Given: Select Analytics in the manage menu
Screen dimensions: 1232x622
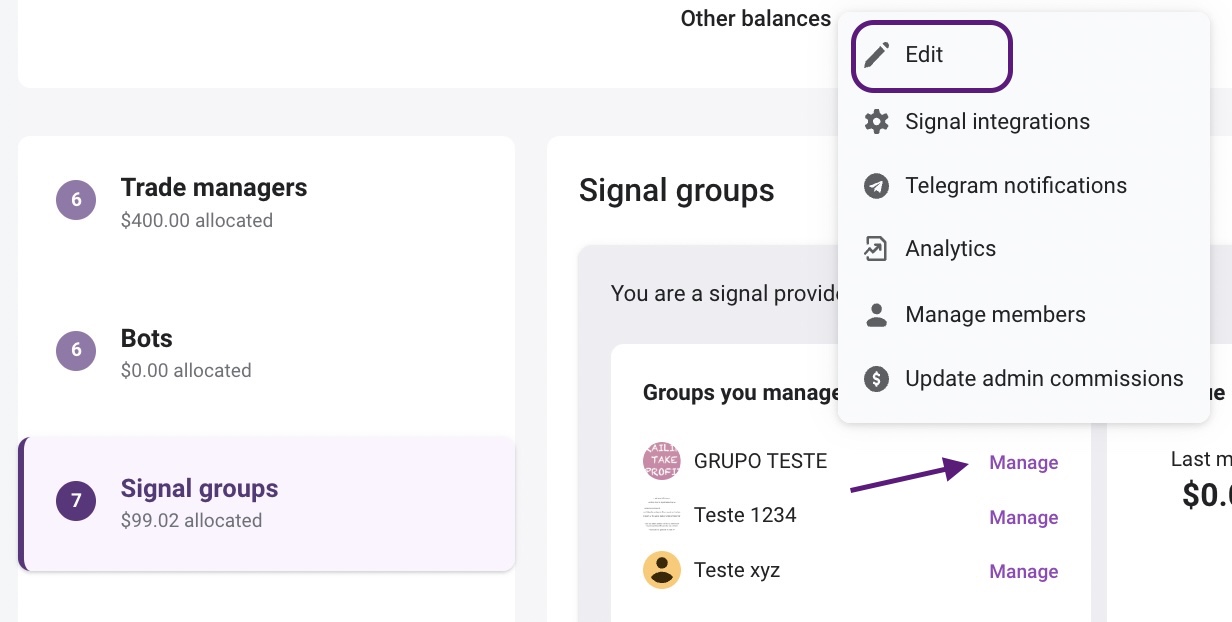Looking at the screenshot, I should coord(950,249).
